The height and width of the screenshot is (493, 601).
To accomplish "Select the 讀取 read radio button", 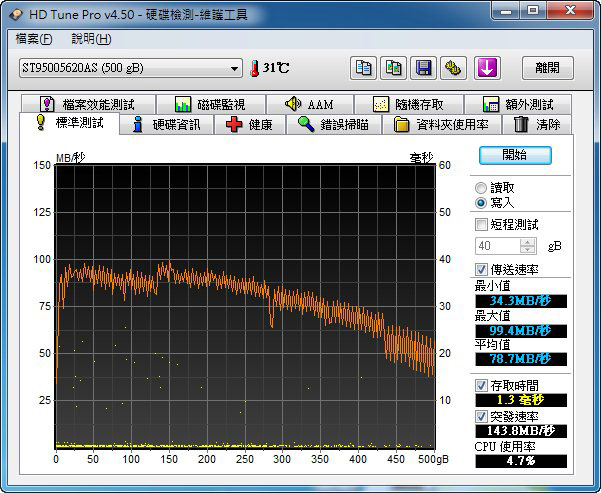I will point(481,188).
